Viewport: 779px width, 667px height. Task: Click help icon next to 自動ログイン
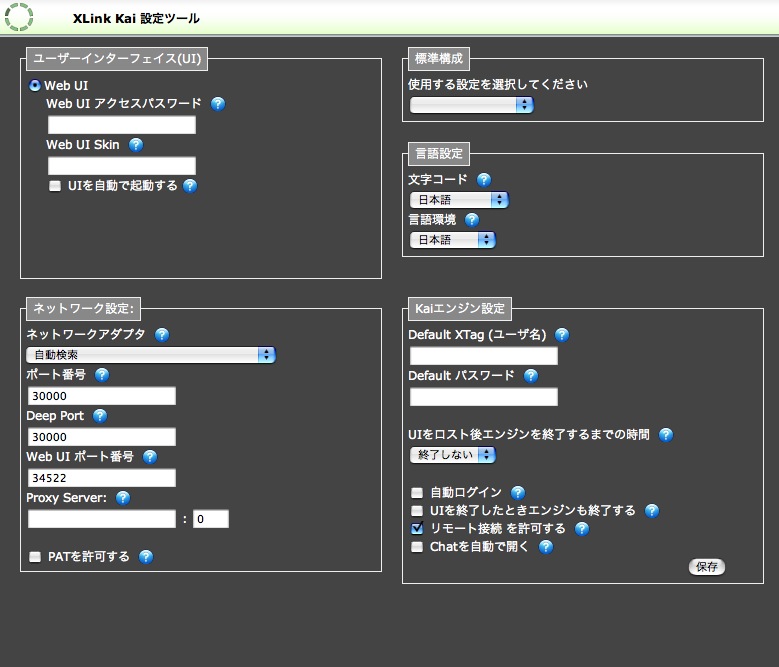click(518, 492)
